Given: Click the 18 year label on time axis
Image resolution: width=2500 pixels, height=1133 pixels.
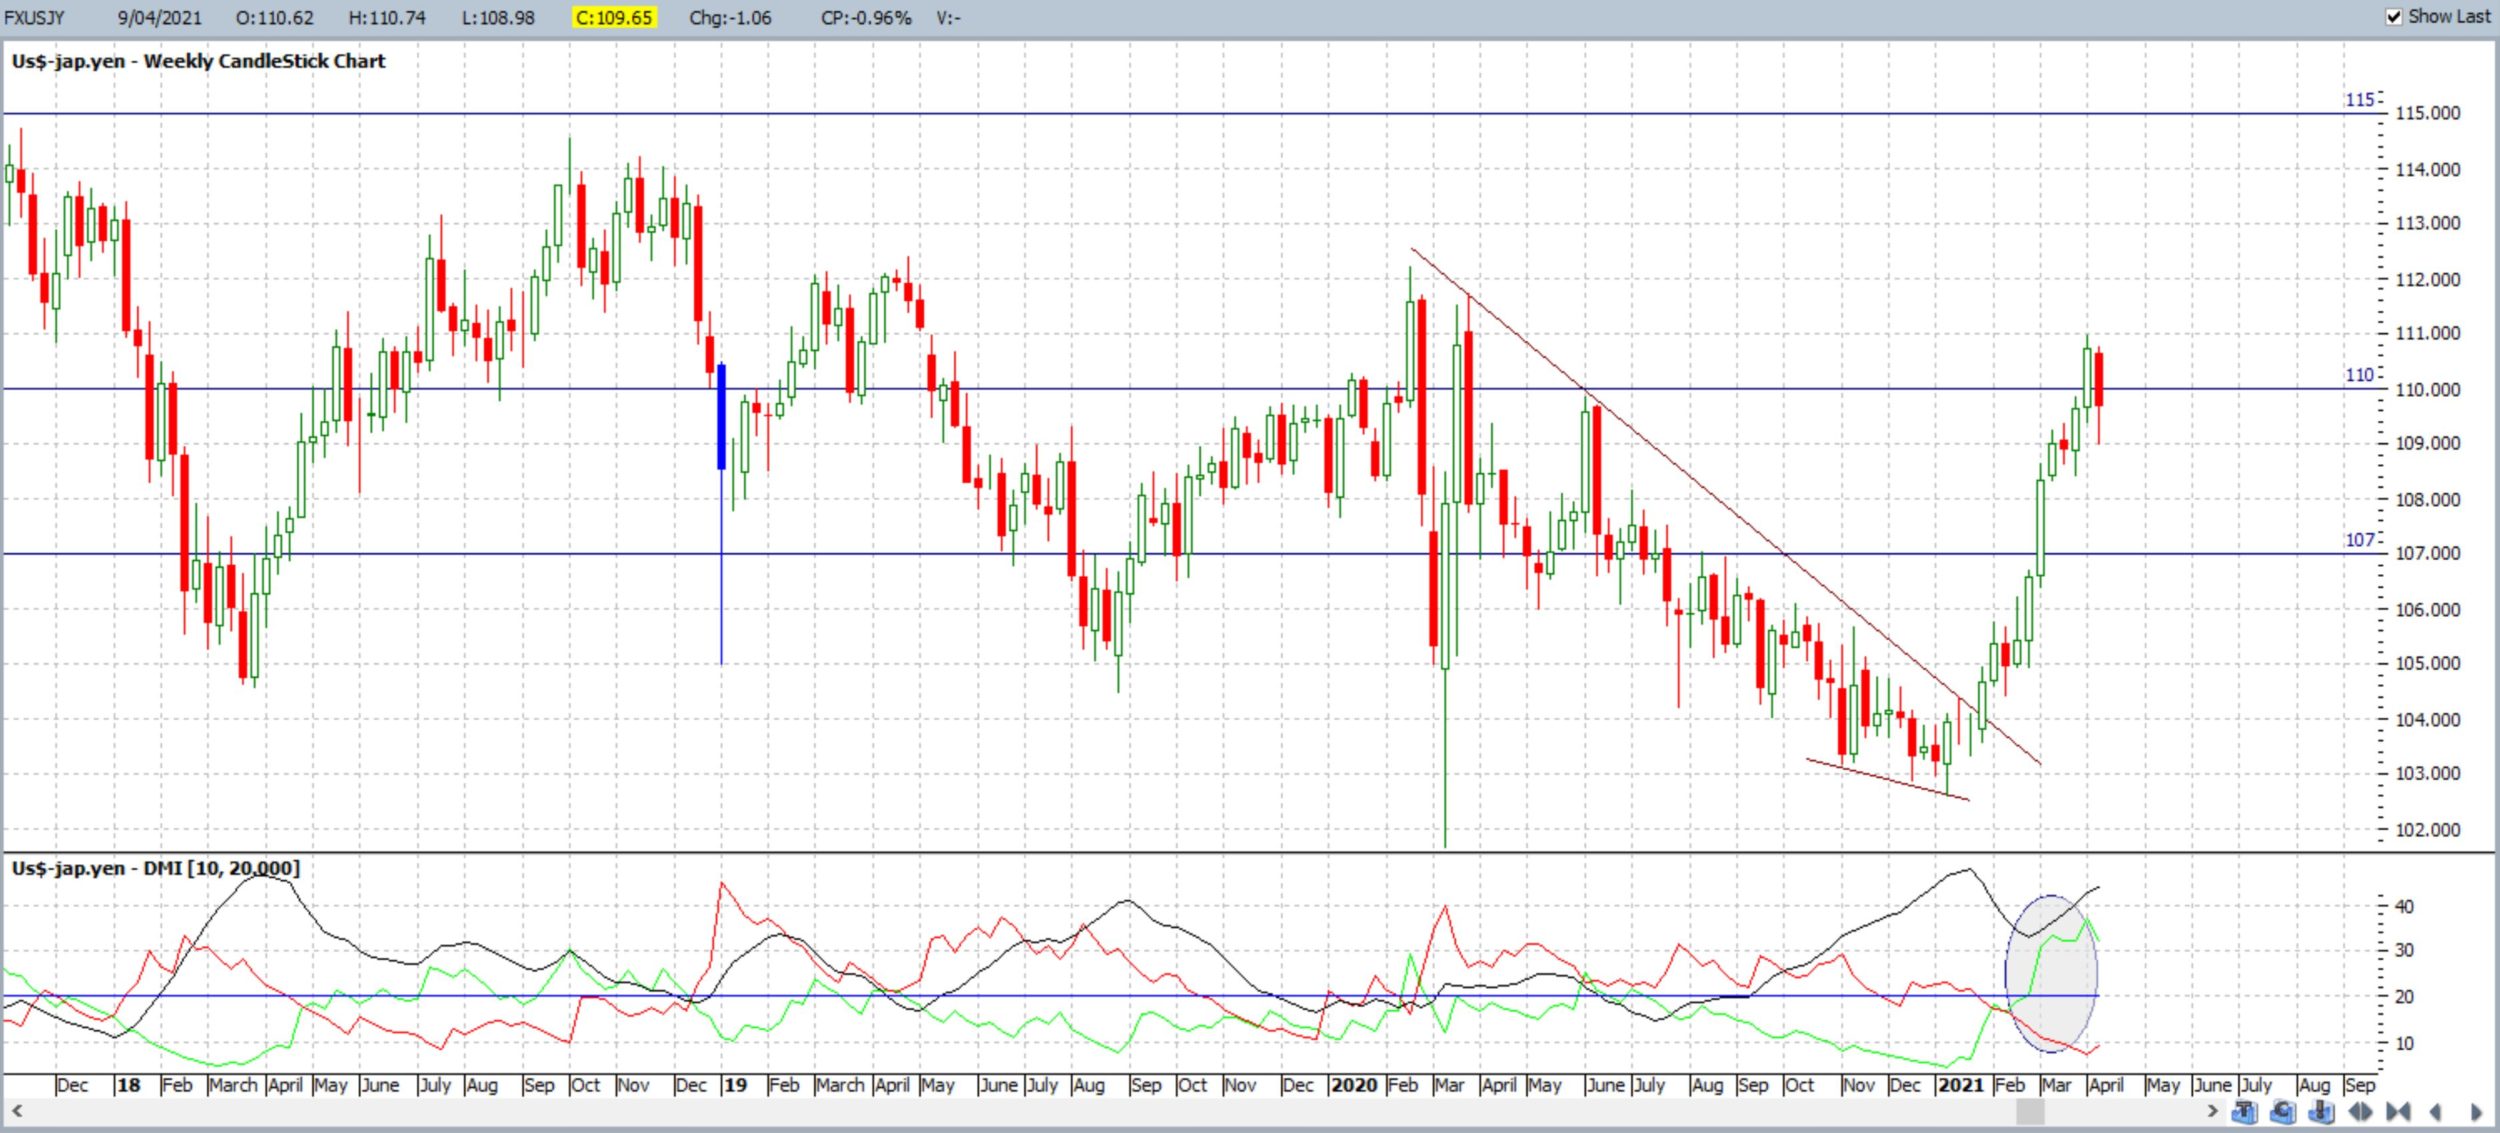Looking at the screenshot, I should [129, 1085].
